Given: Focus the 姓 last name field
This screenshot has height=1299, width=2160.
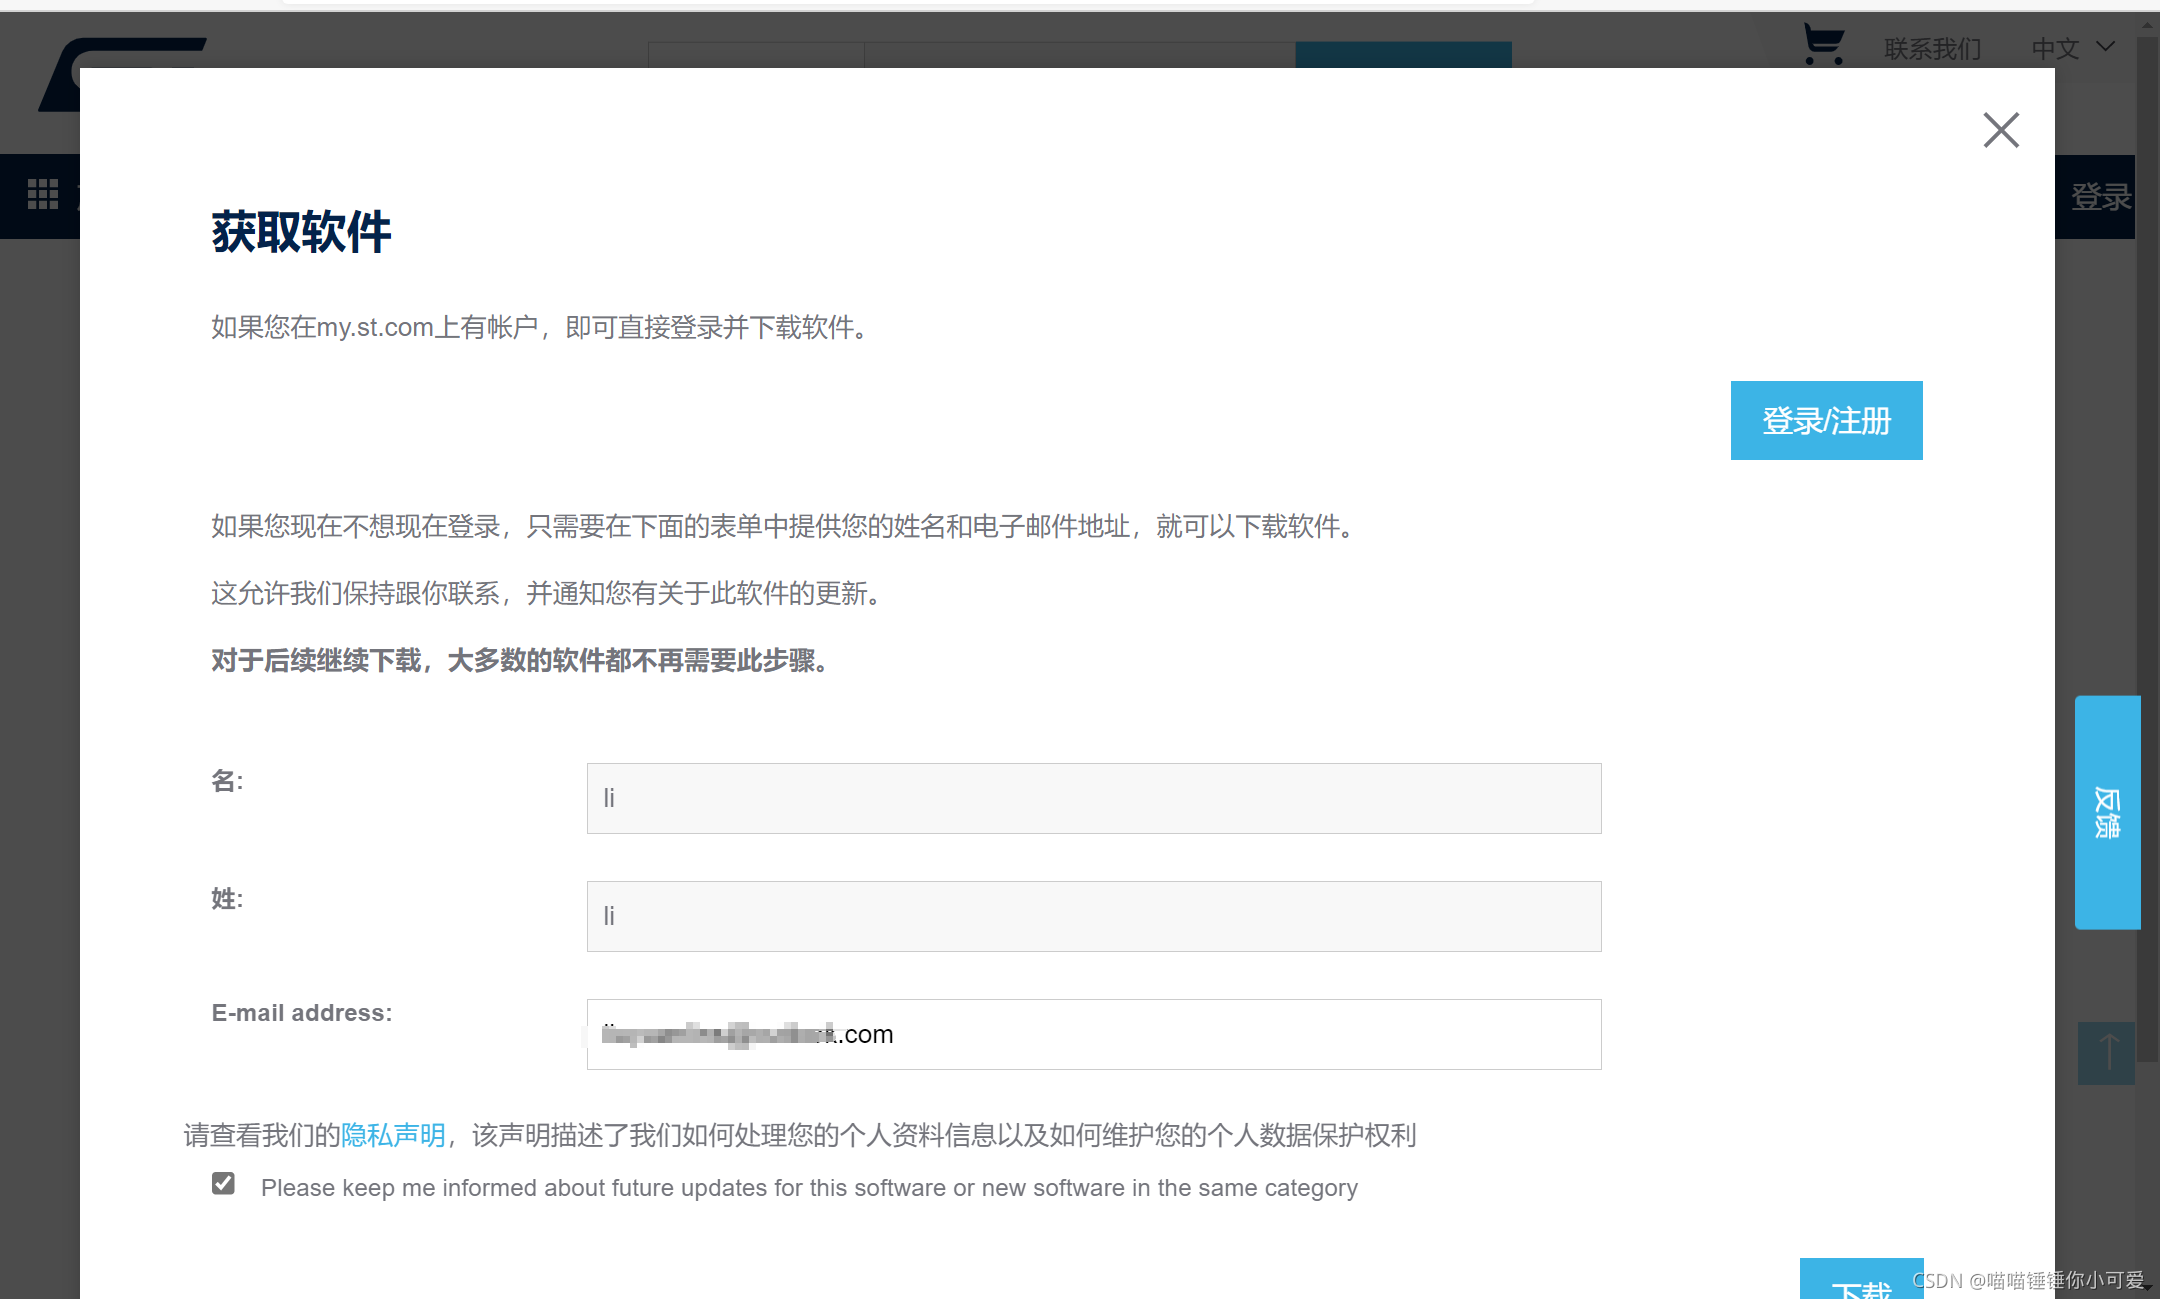Looking at the screenshot, I should point(1093,916).
